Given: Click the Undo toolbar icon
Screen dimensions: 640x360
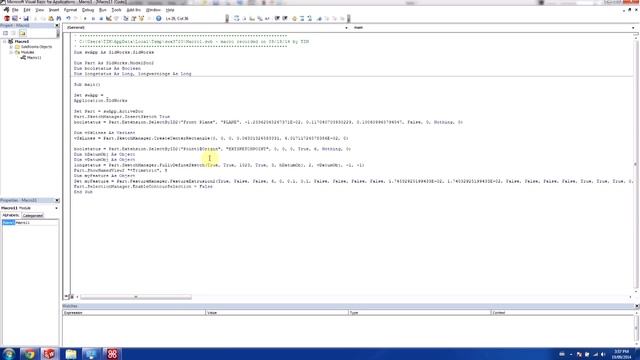Looking at the screenshot, I should [x=69, y=18].
